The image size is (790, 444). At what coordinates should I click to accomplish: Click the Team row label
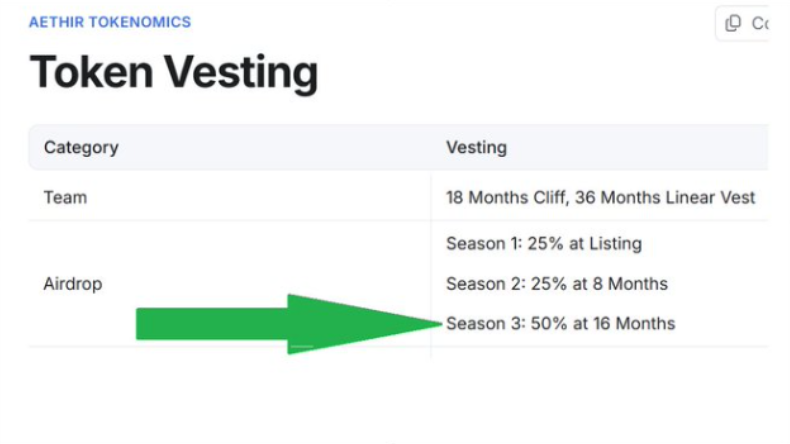[65, 197]
